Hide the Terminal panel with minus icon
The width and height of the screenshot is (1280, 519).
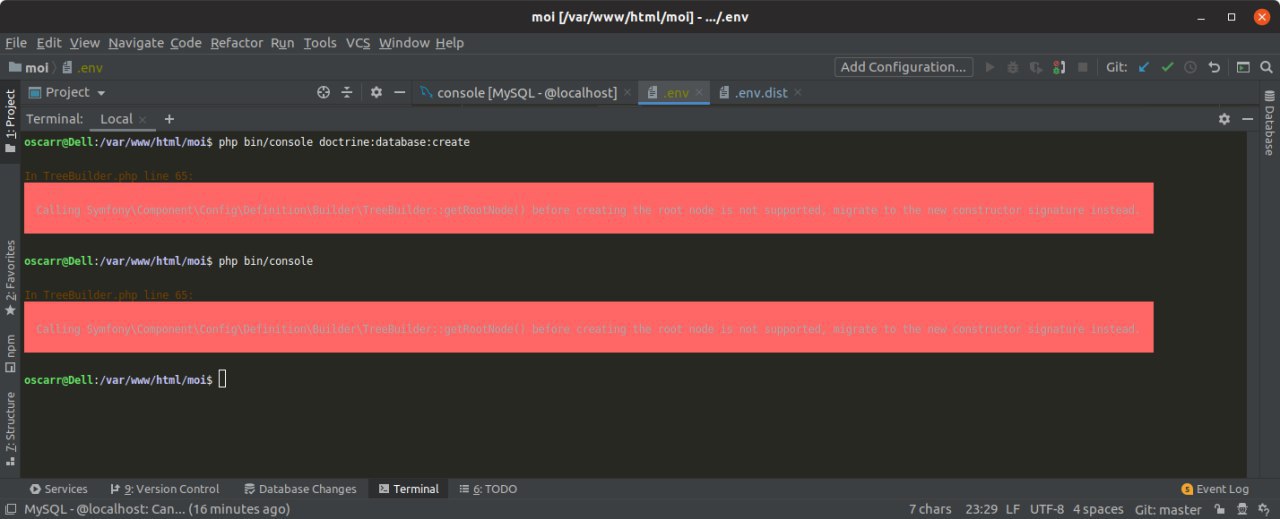[x=1248, y=118]
